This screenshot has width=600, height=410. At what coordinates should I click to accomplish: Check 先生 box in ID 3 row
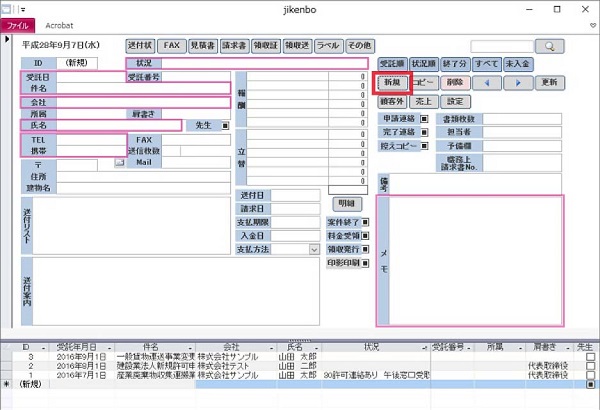tap(590, 357)
